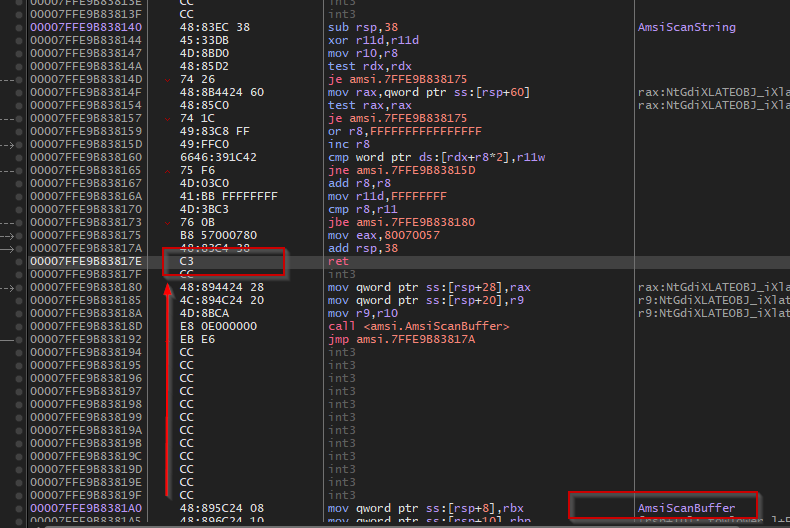This screenshot has height=528, width=790.
Task: Click address 00007FFE9B83815D
Action: pos(86,145)
